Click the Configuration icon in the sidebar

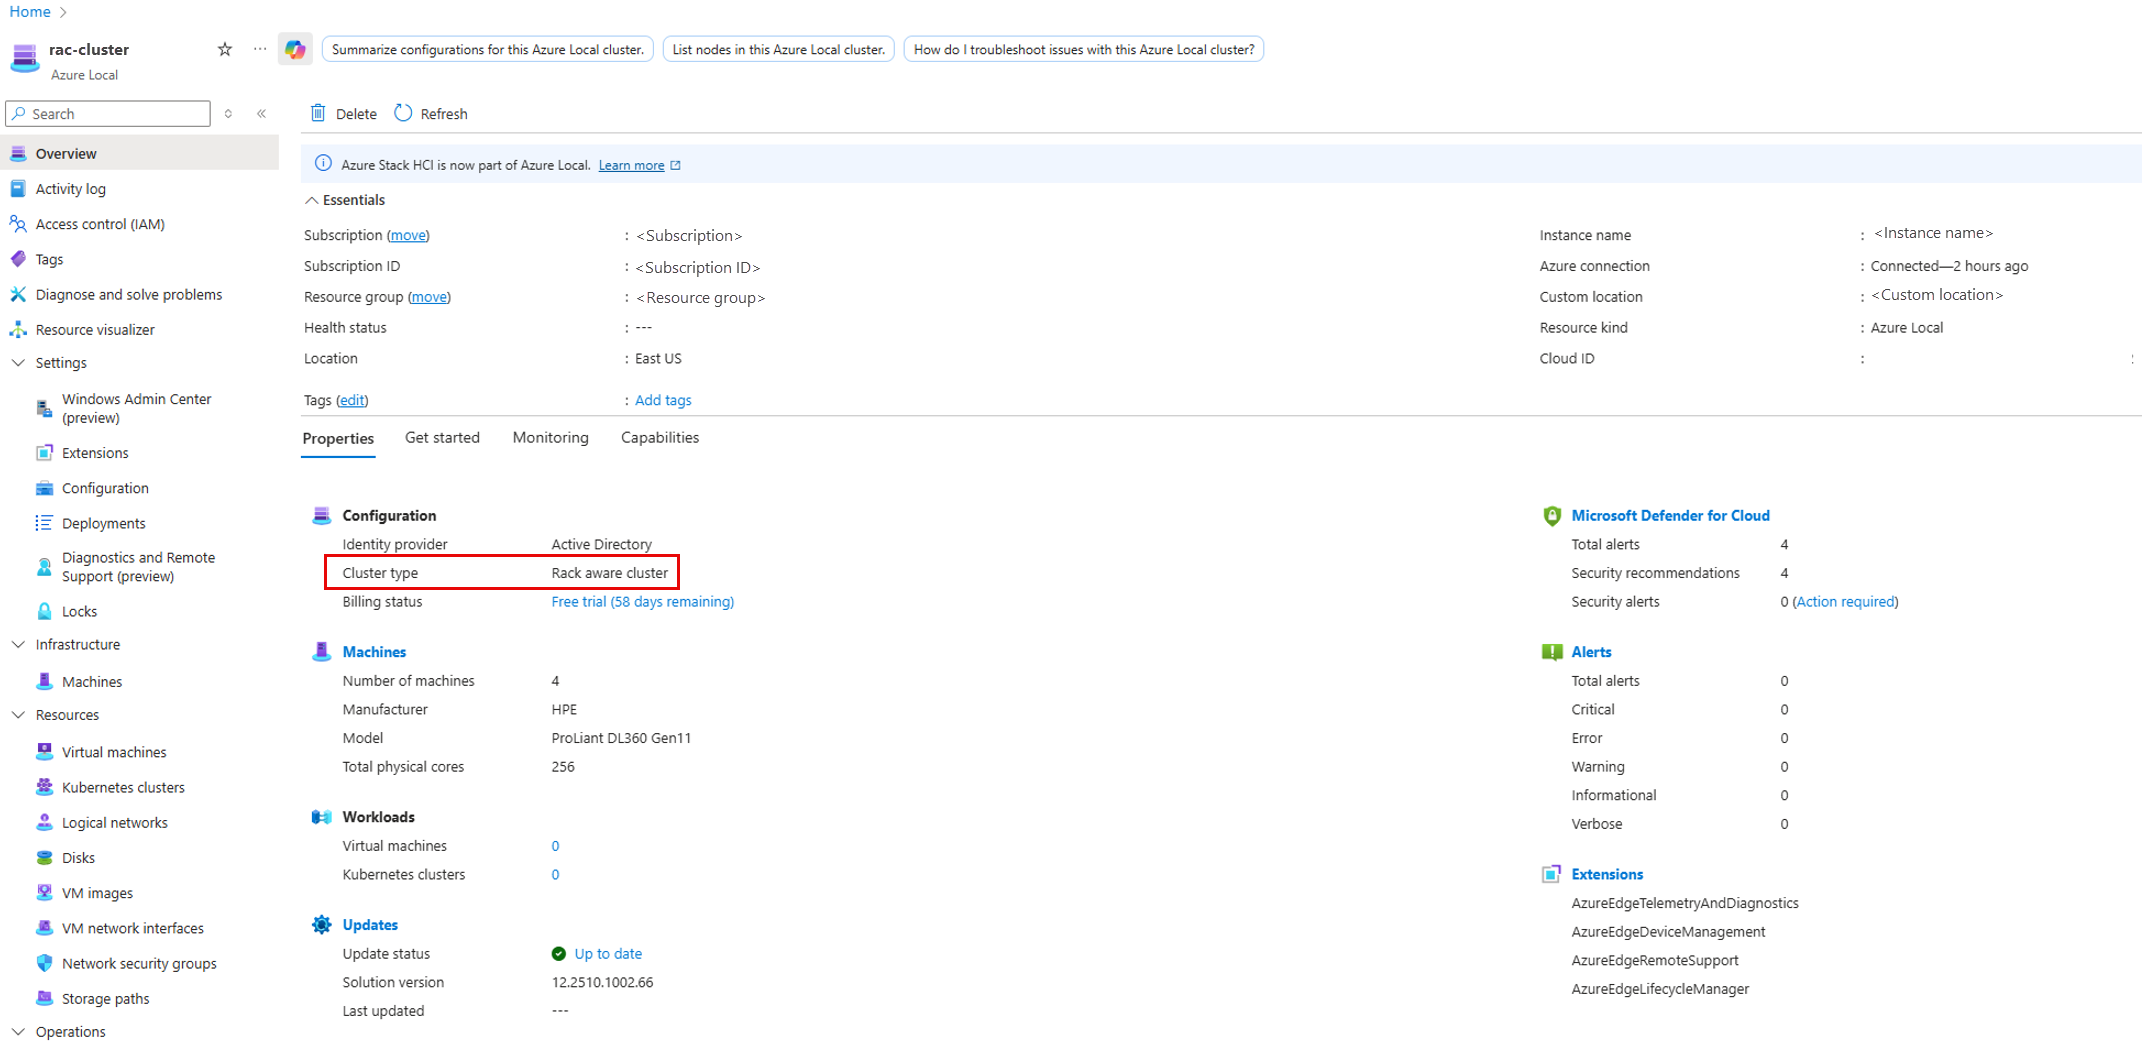[44, 488]
